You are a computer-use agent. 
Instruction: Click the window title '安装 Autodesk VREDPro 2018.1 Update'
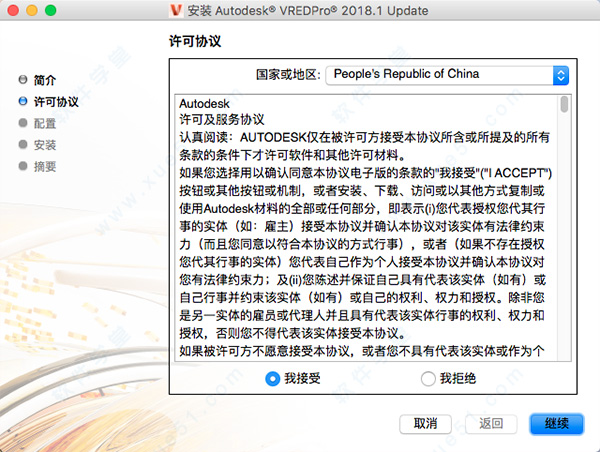pos(308,11)
